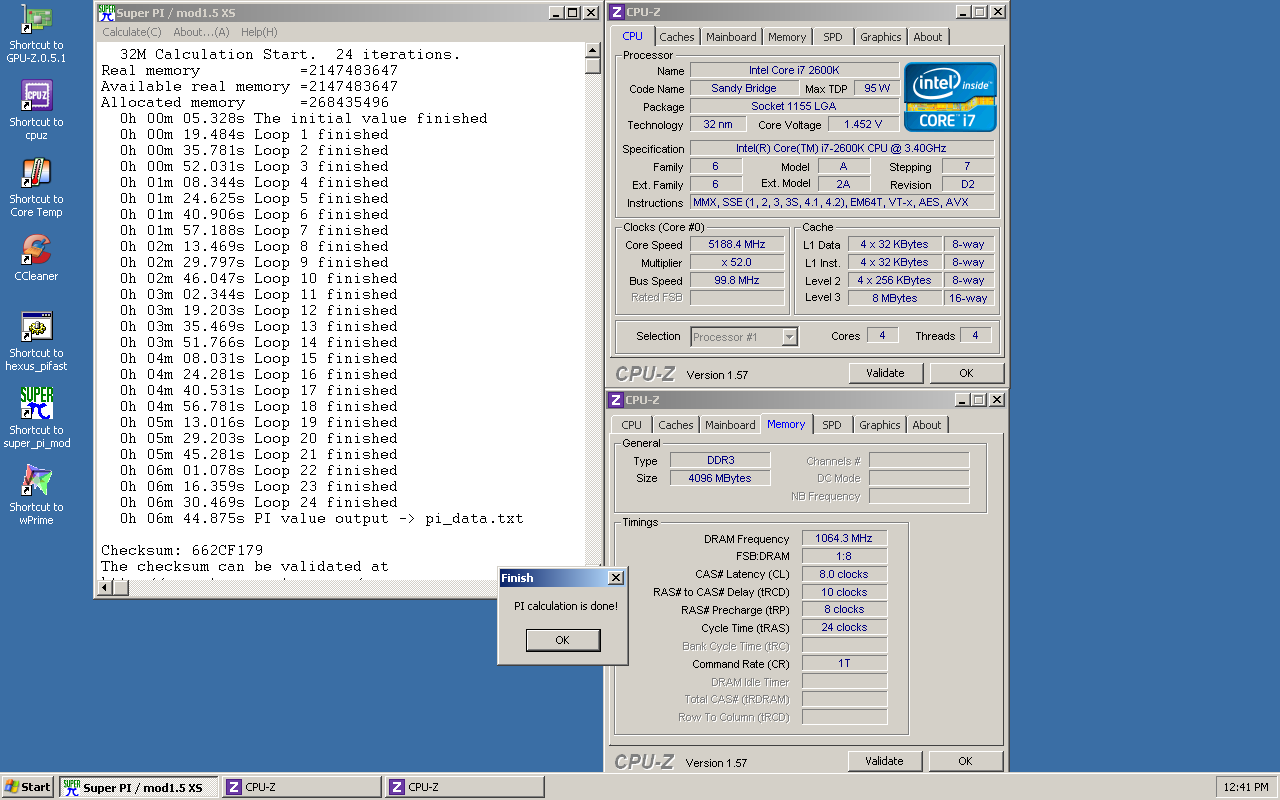Click the 12:41 PM system clock
The height and width of the screenshot is (800, 1280).
pyautogui.click(x=1246, y=787)
